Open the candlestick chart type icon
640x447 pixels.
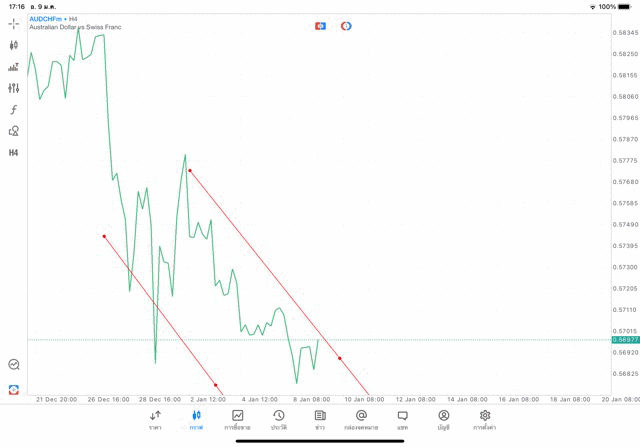point(13,45)
